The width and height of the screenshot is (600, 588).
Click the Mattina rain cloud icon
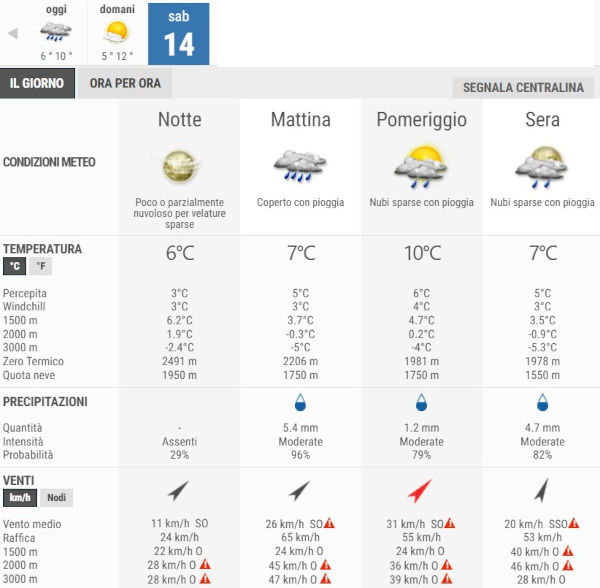click(301, 166)
